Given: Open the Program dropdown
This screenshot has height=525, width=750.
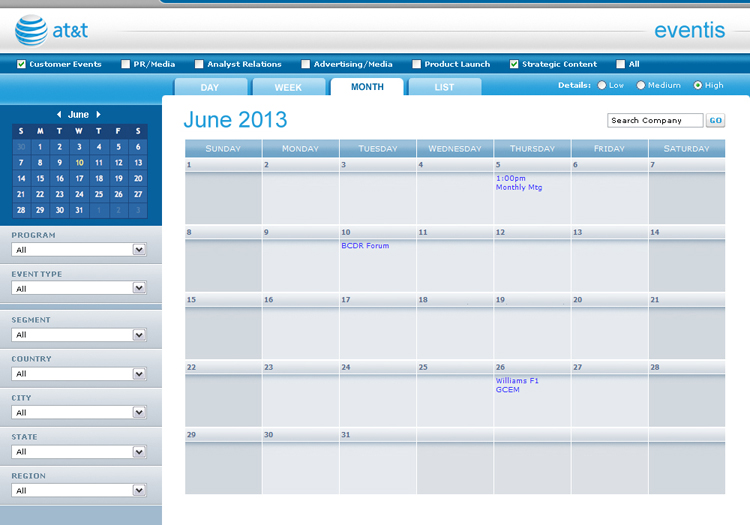Looking at the screenshot, I should [79, 250].
